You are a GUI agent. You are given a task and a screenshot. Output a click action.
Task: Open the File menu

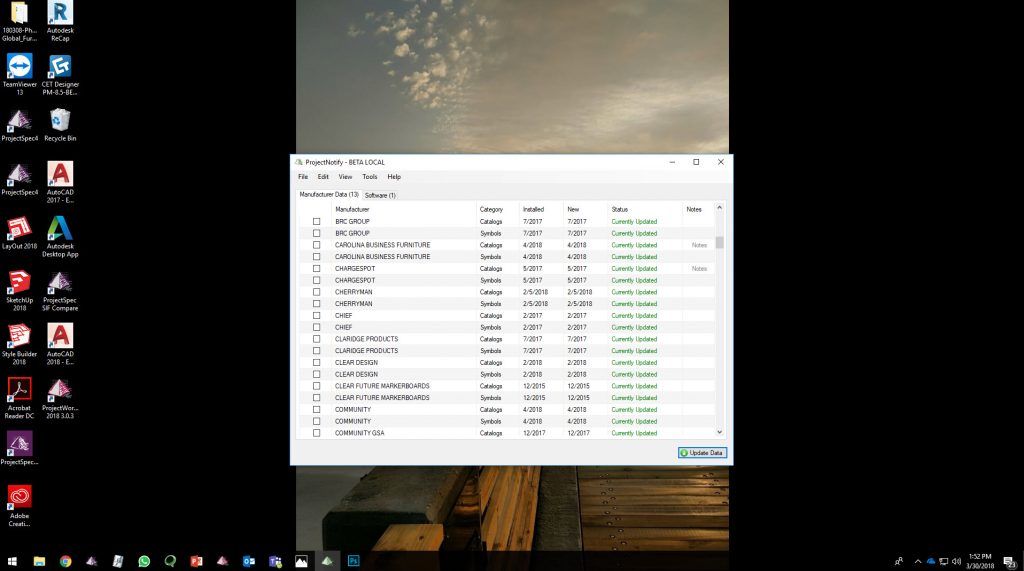point(303,177)
